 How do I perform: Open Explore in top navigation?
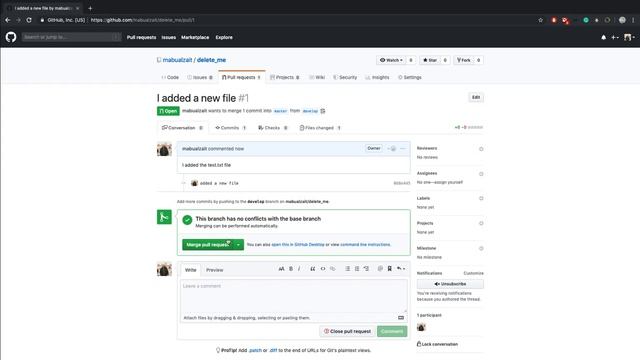[224, 37]
